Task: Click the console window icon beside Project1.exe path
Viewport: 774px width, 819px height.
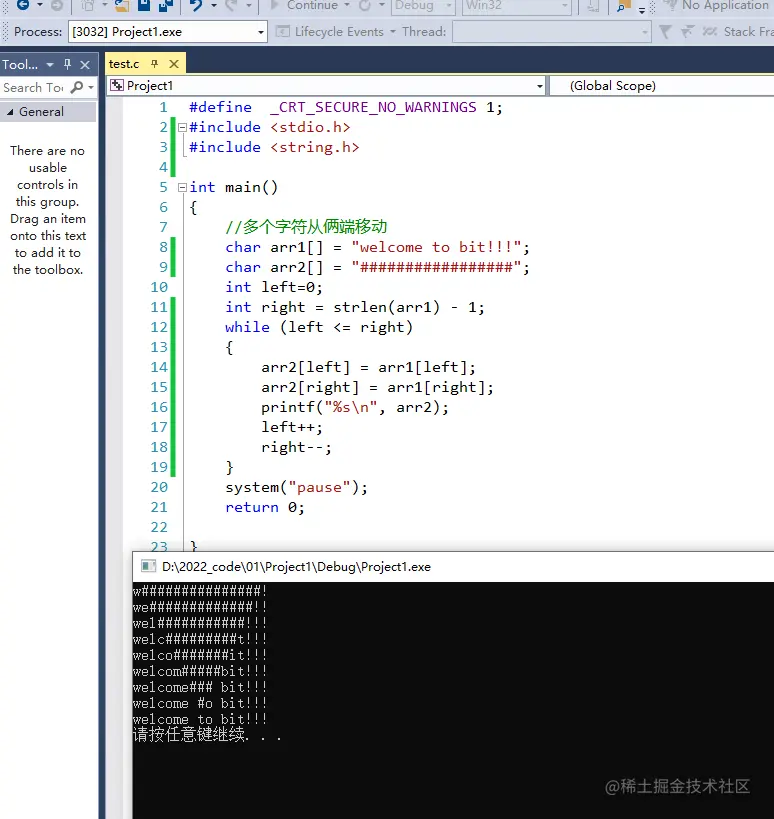Action: (x=149, y=567)
